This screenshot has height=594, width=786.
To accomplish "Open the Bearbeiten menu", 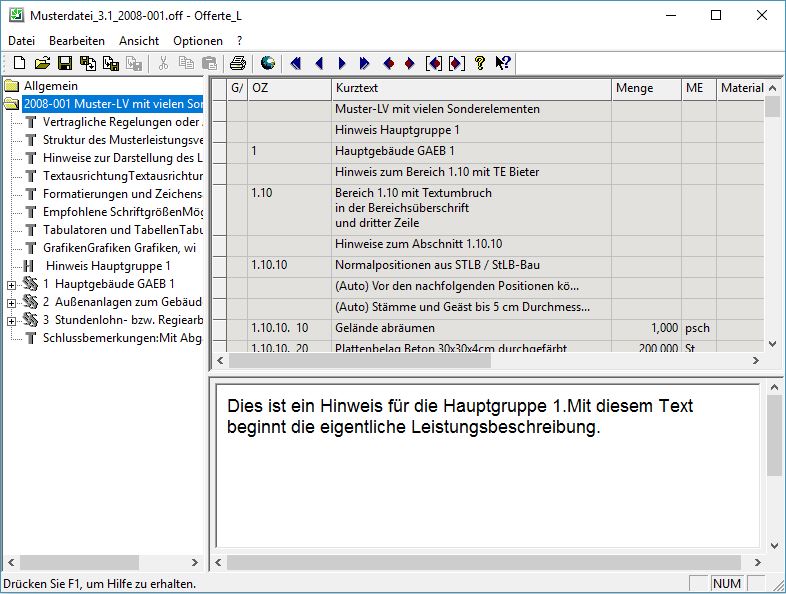I will (77, 41).
